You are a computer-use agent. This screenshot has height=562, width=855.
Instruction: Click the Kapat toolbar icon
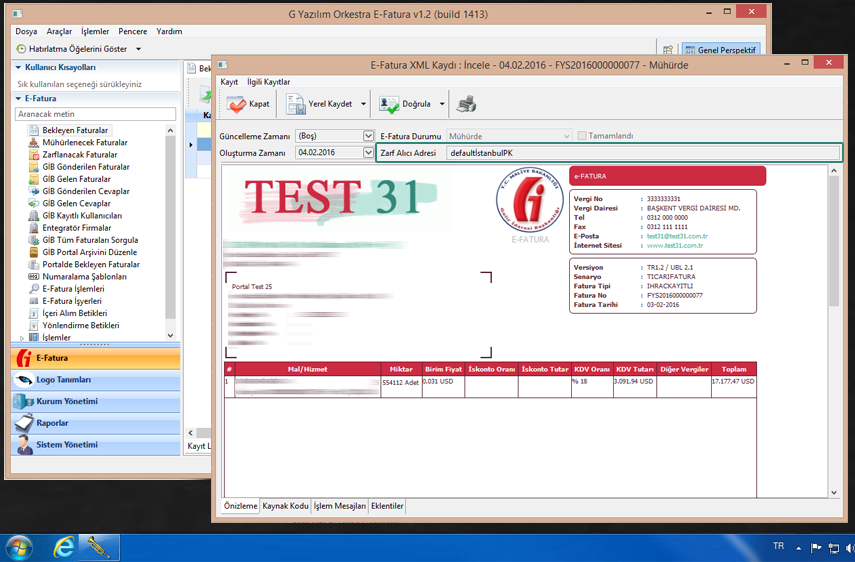(x=237, y=104)
